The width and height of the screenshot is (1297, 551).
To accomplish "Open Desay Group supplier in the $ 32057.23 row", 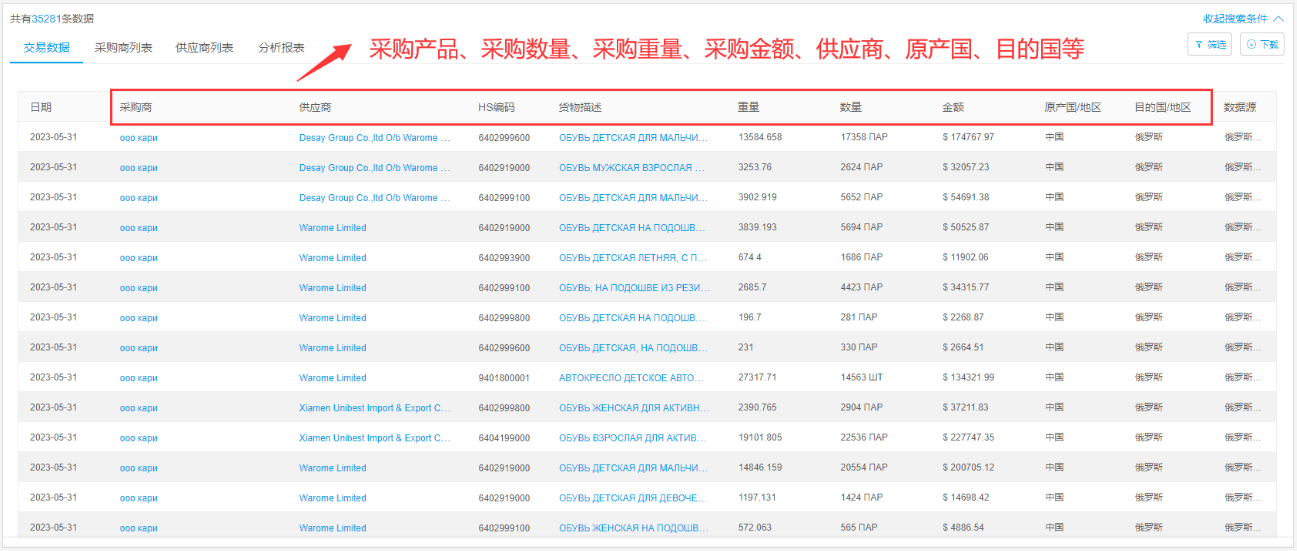I will [x=375, y=167].
